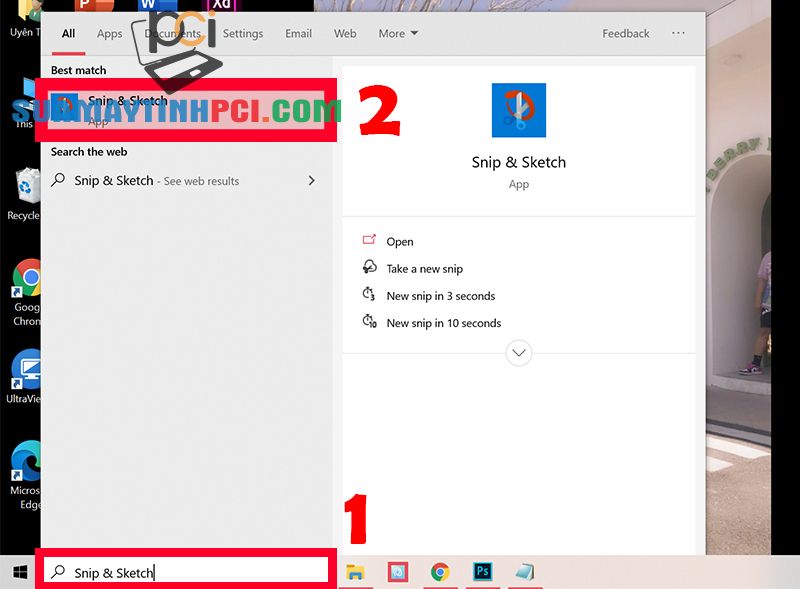Click the 3-second timer icon
The width and height of the screenshot is (800, 589).
[x=369, y=294]
